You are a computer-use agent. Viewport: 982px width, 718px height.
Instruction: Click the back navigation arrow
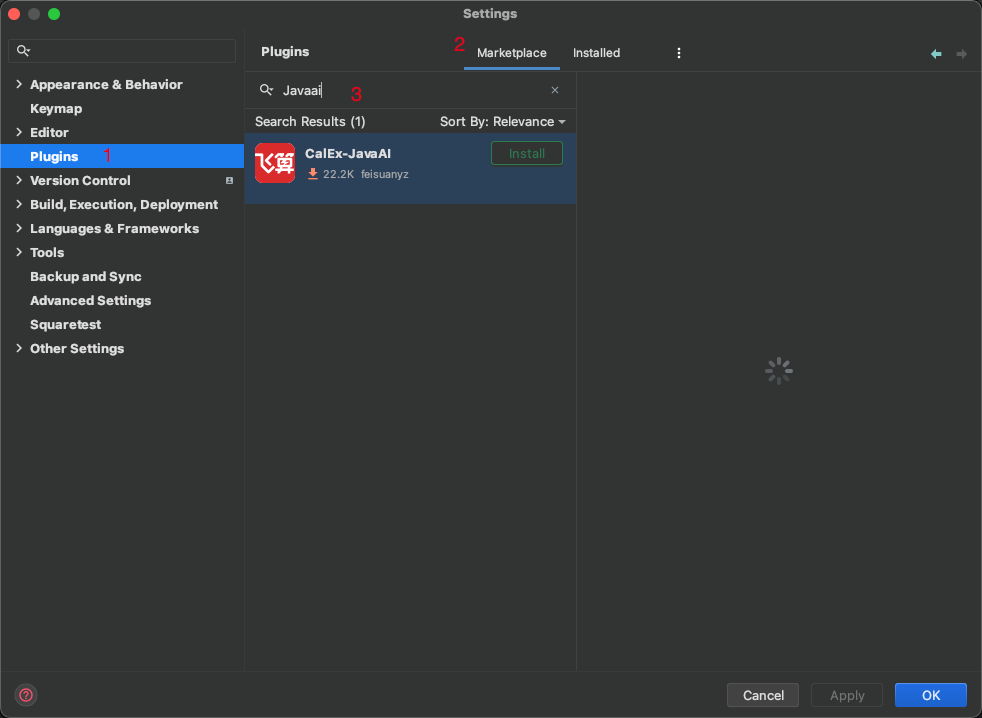936,54
